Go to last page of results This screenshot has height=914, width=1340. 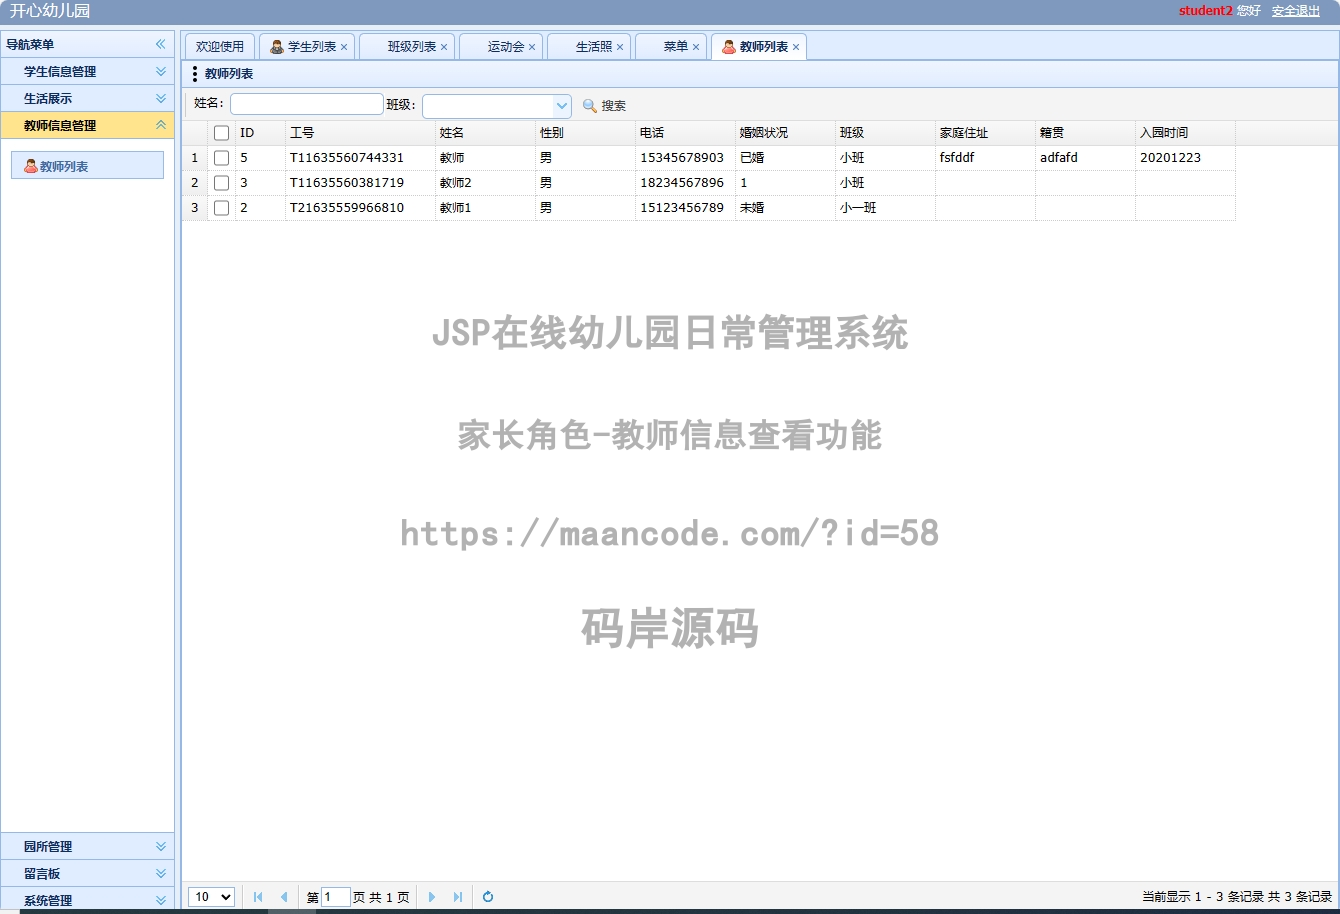pyautogui.click(x=458, y=897)
